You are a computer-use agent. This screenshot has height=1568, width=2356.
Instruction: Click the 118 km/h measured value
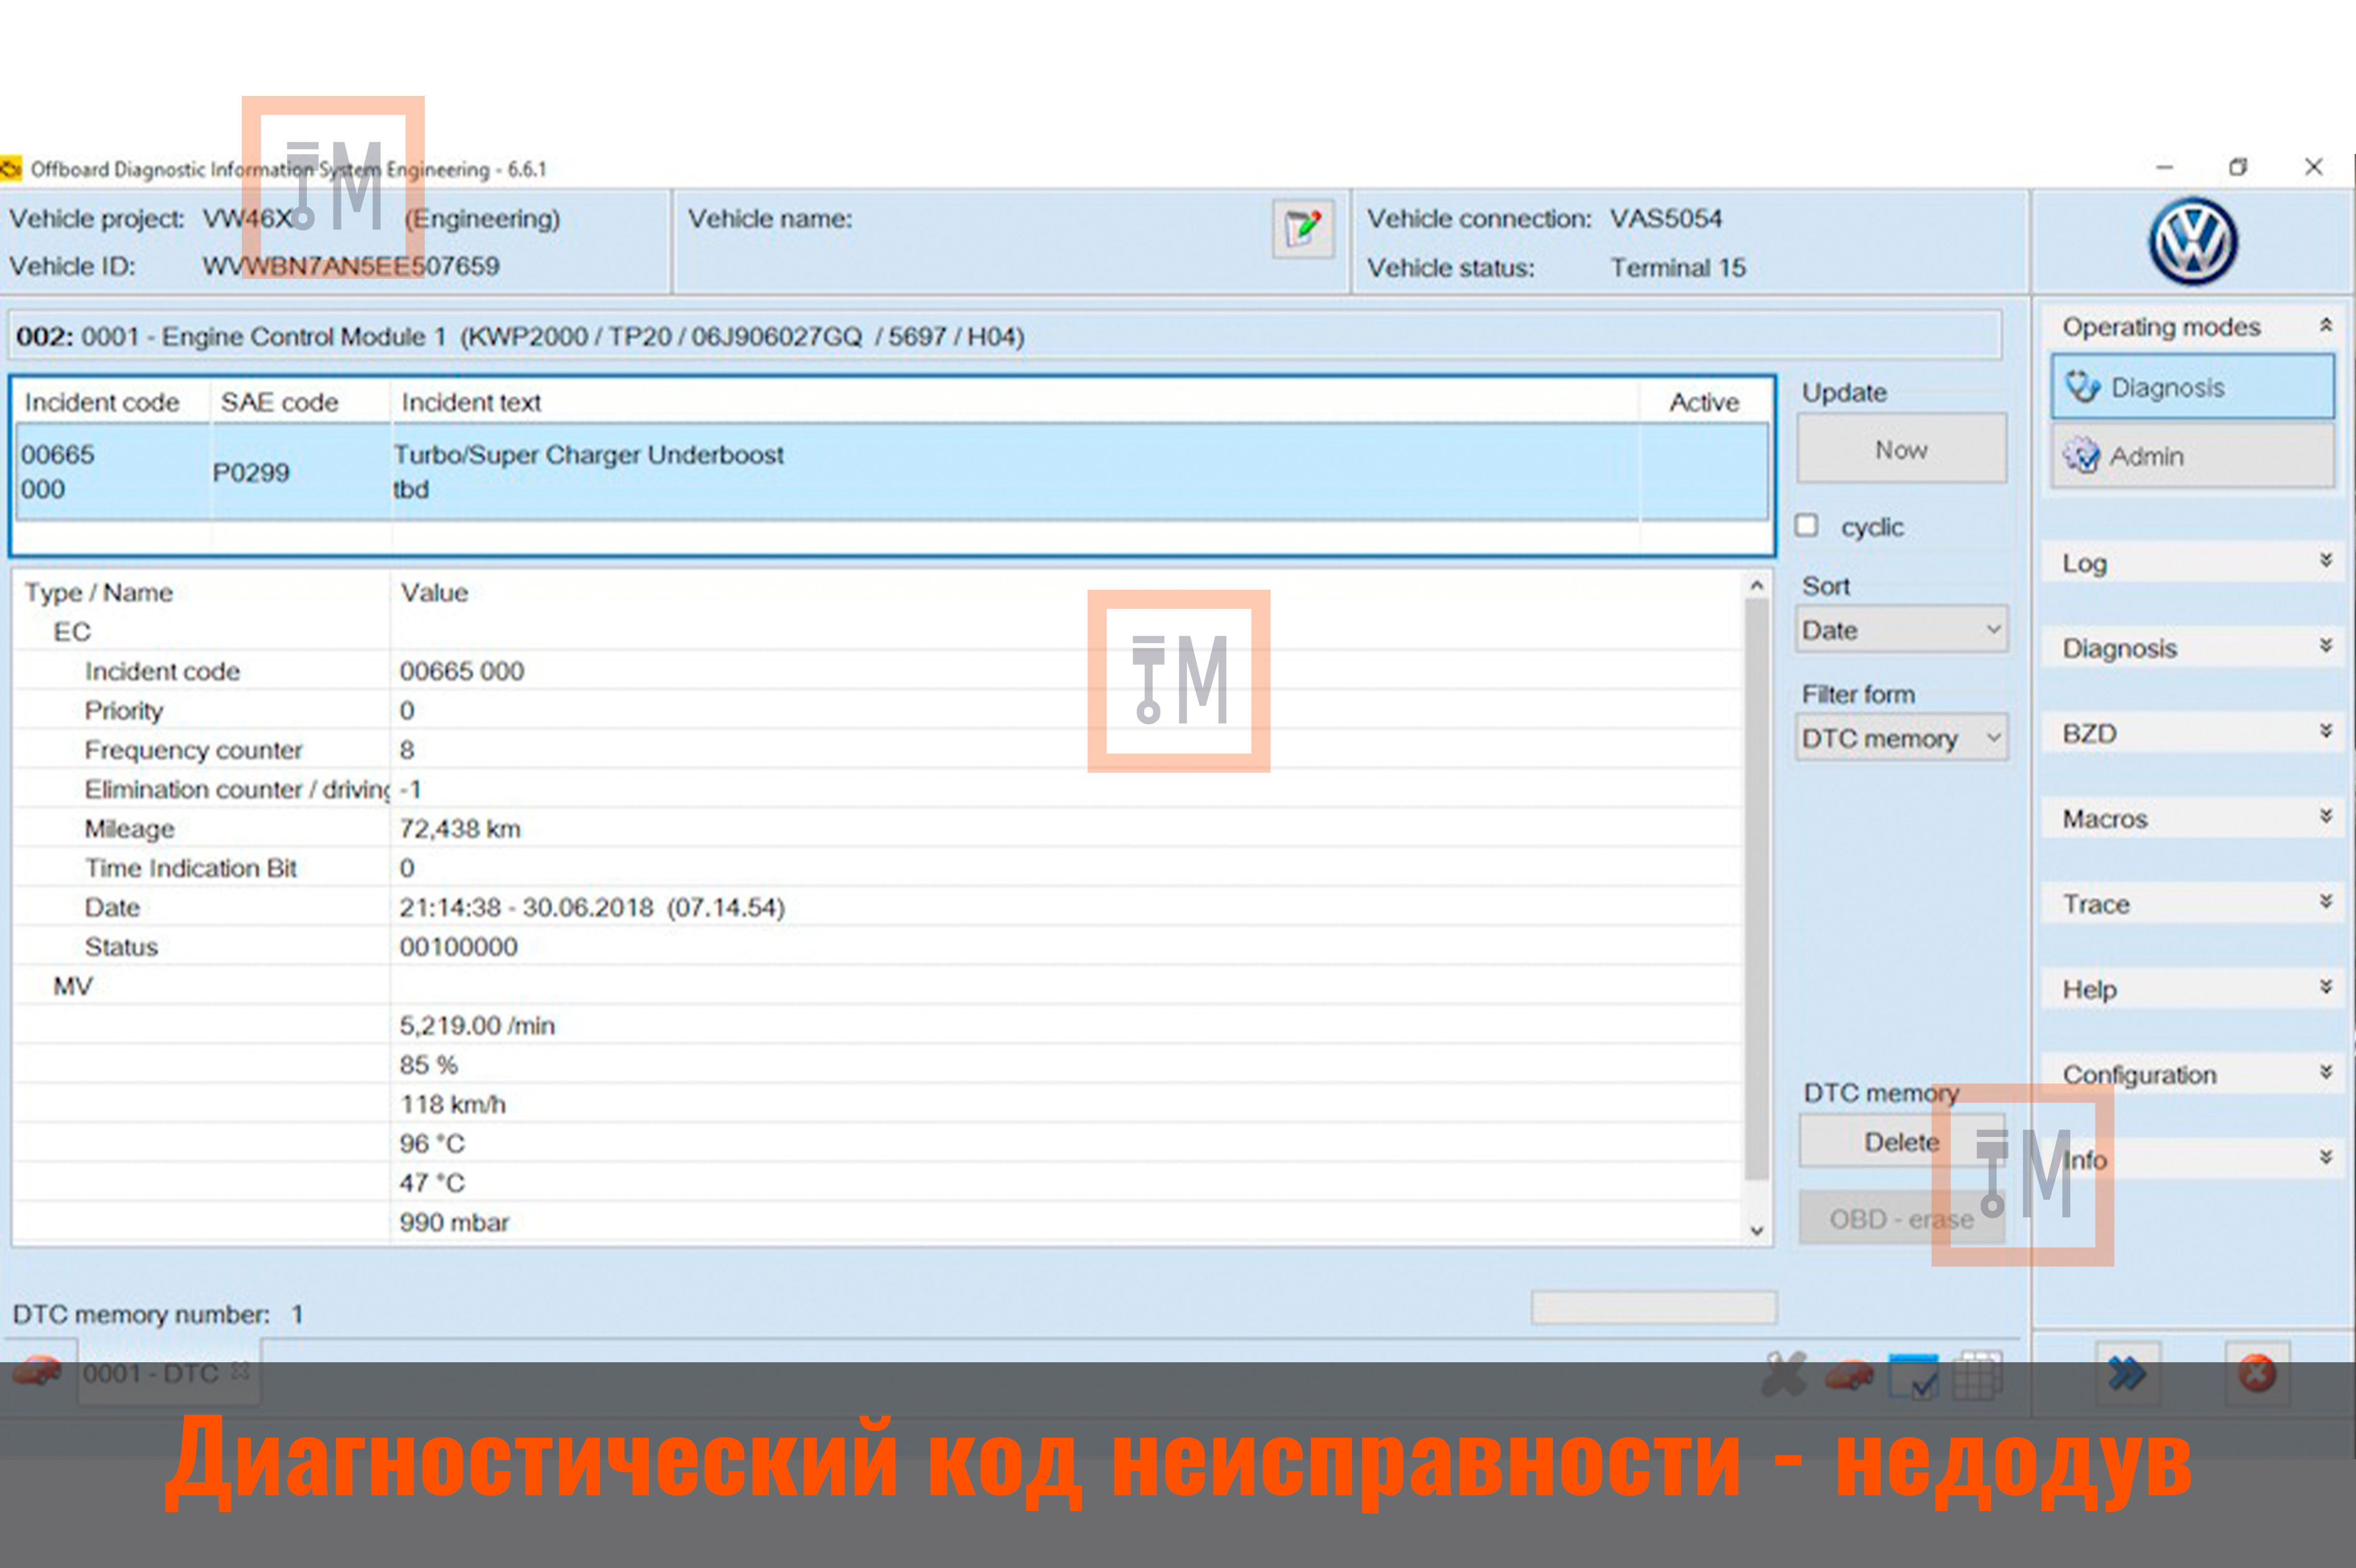453,1105
